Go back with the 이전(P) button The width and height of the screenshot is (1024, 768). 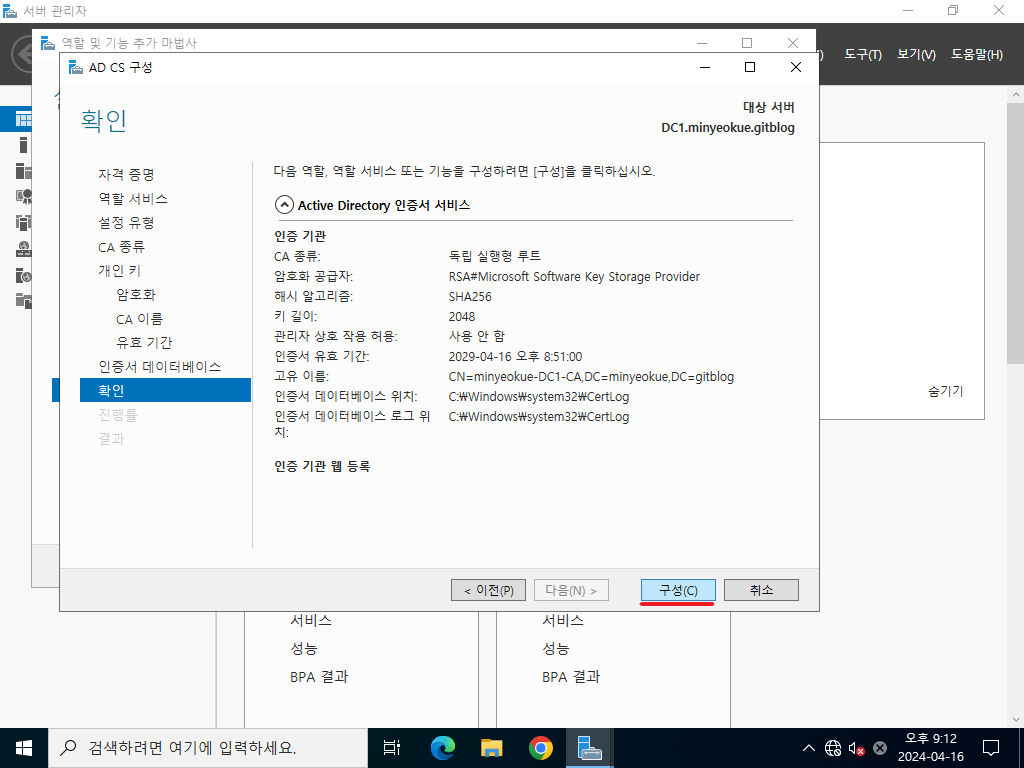pos(488,590)
